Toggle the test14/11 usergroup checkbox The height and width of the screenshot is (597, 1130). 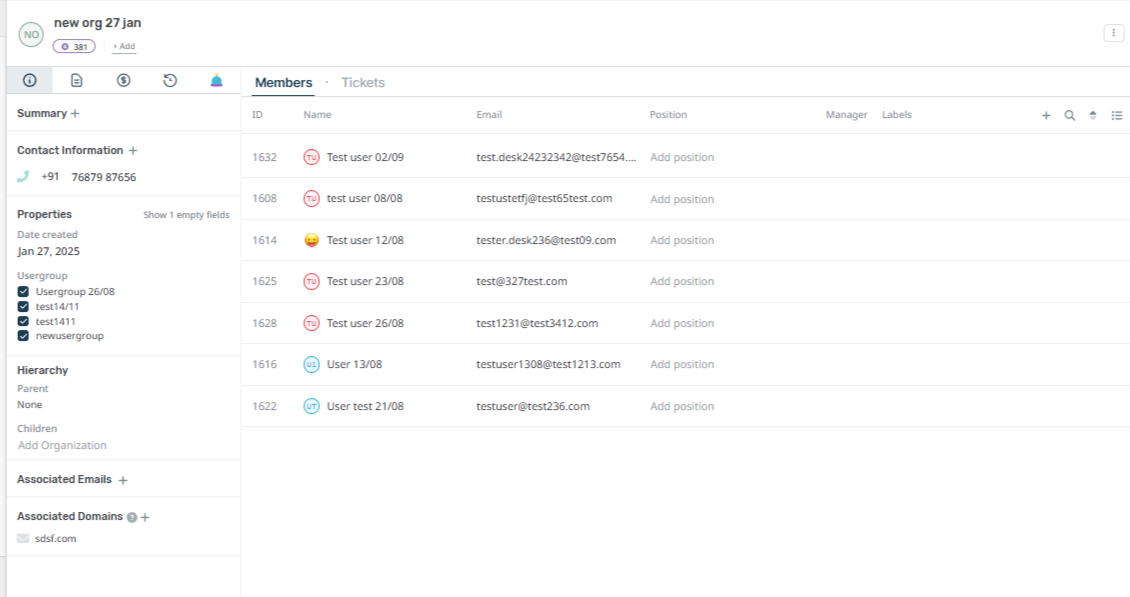[23, 307]
